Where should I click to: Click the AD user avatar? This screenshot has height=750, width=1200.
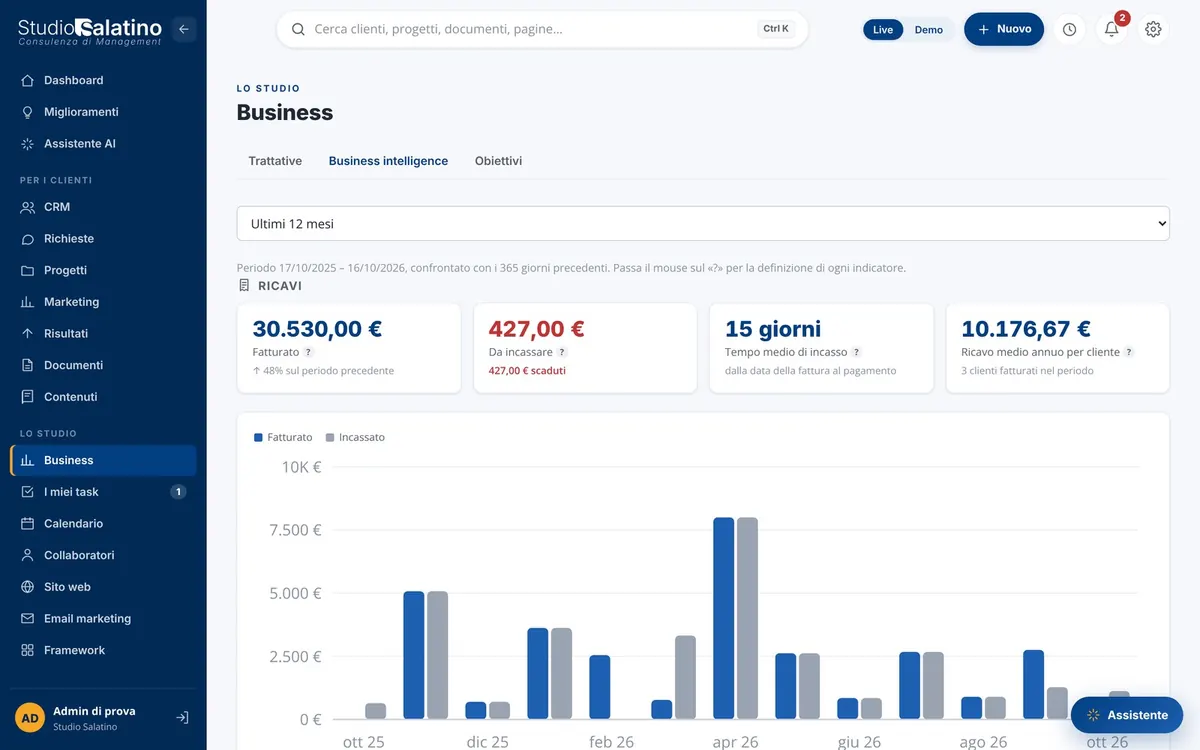(x=30, y=718)
